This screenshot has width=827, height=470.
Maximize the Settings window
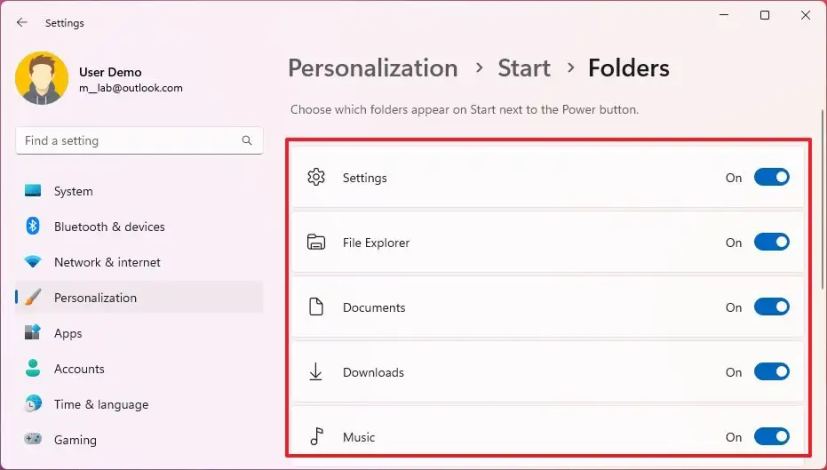[764, 16]
